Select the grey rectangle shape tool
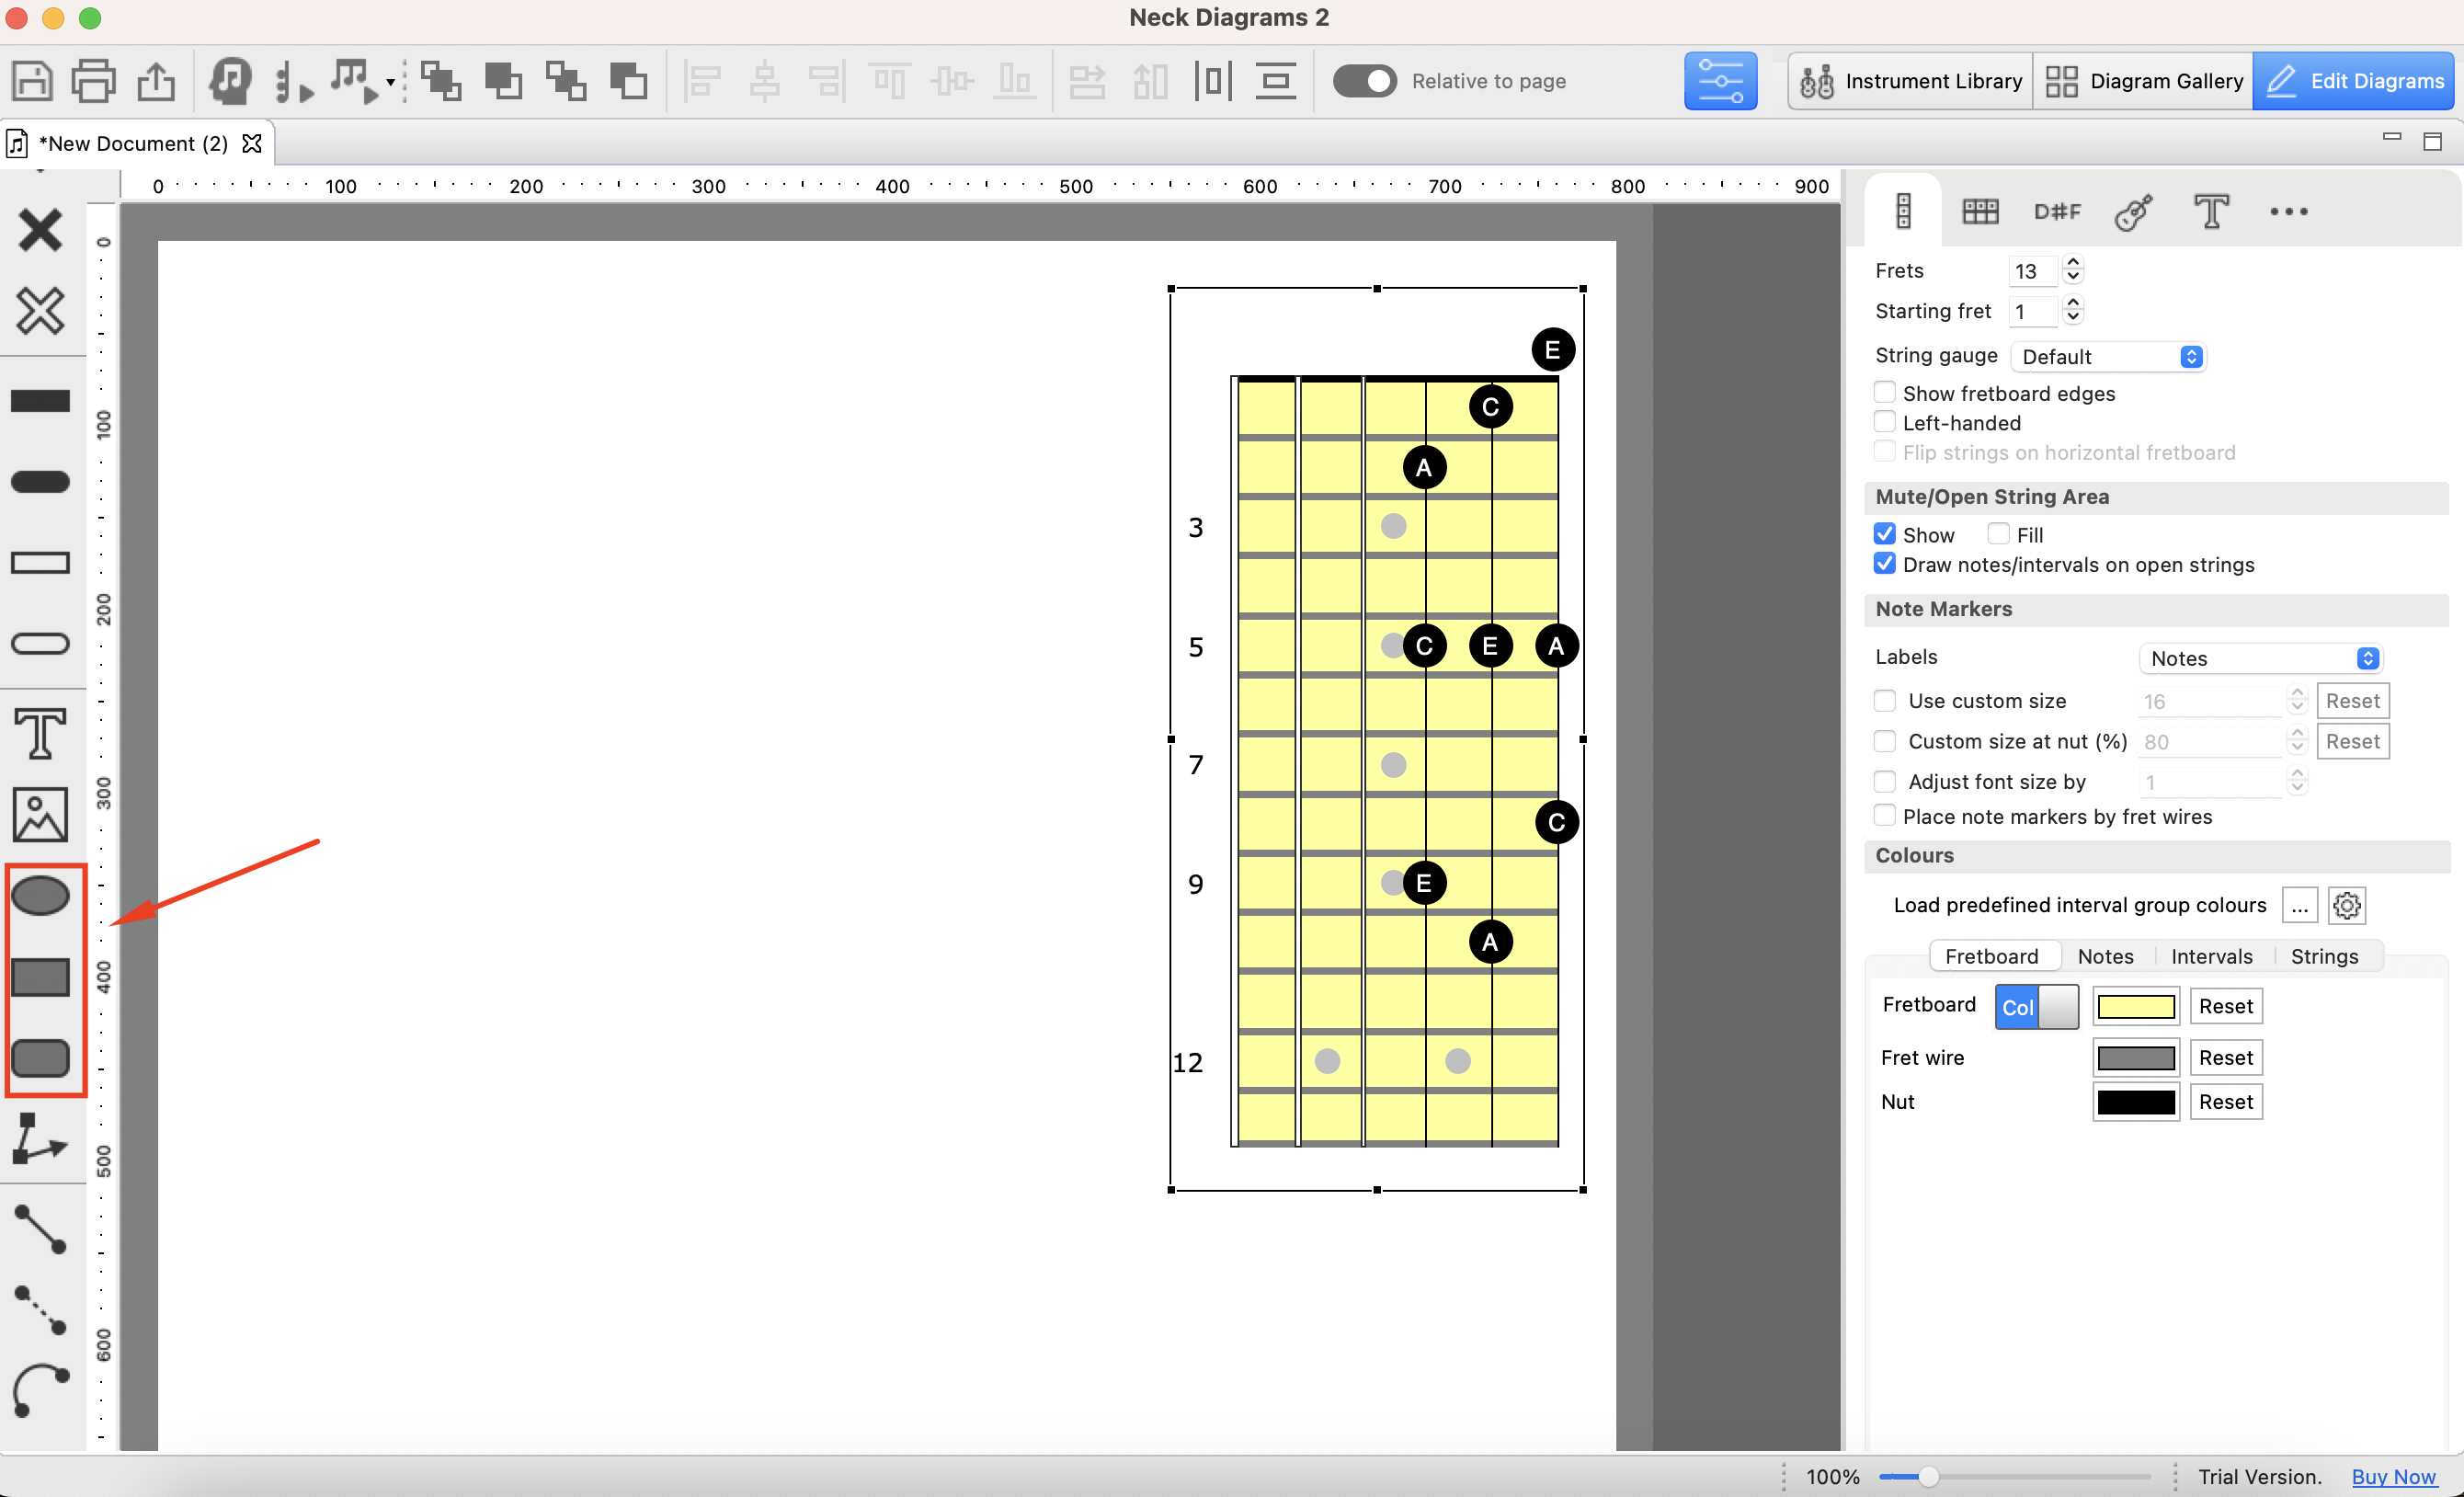 click(40, 977)
